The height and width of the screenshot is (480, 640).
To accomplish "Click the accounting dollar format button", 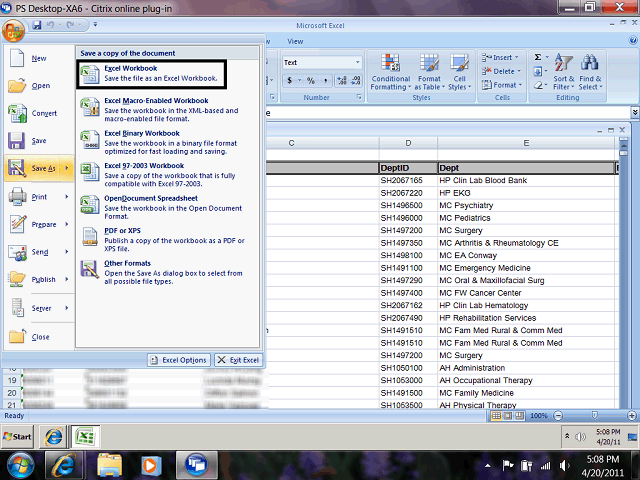I will tap(289, 80).
